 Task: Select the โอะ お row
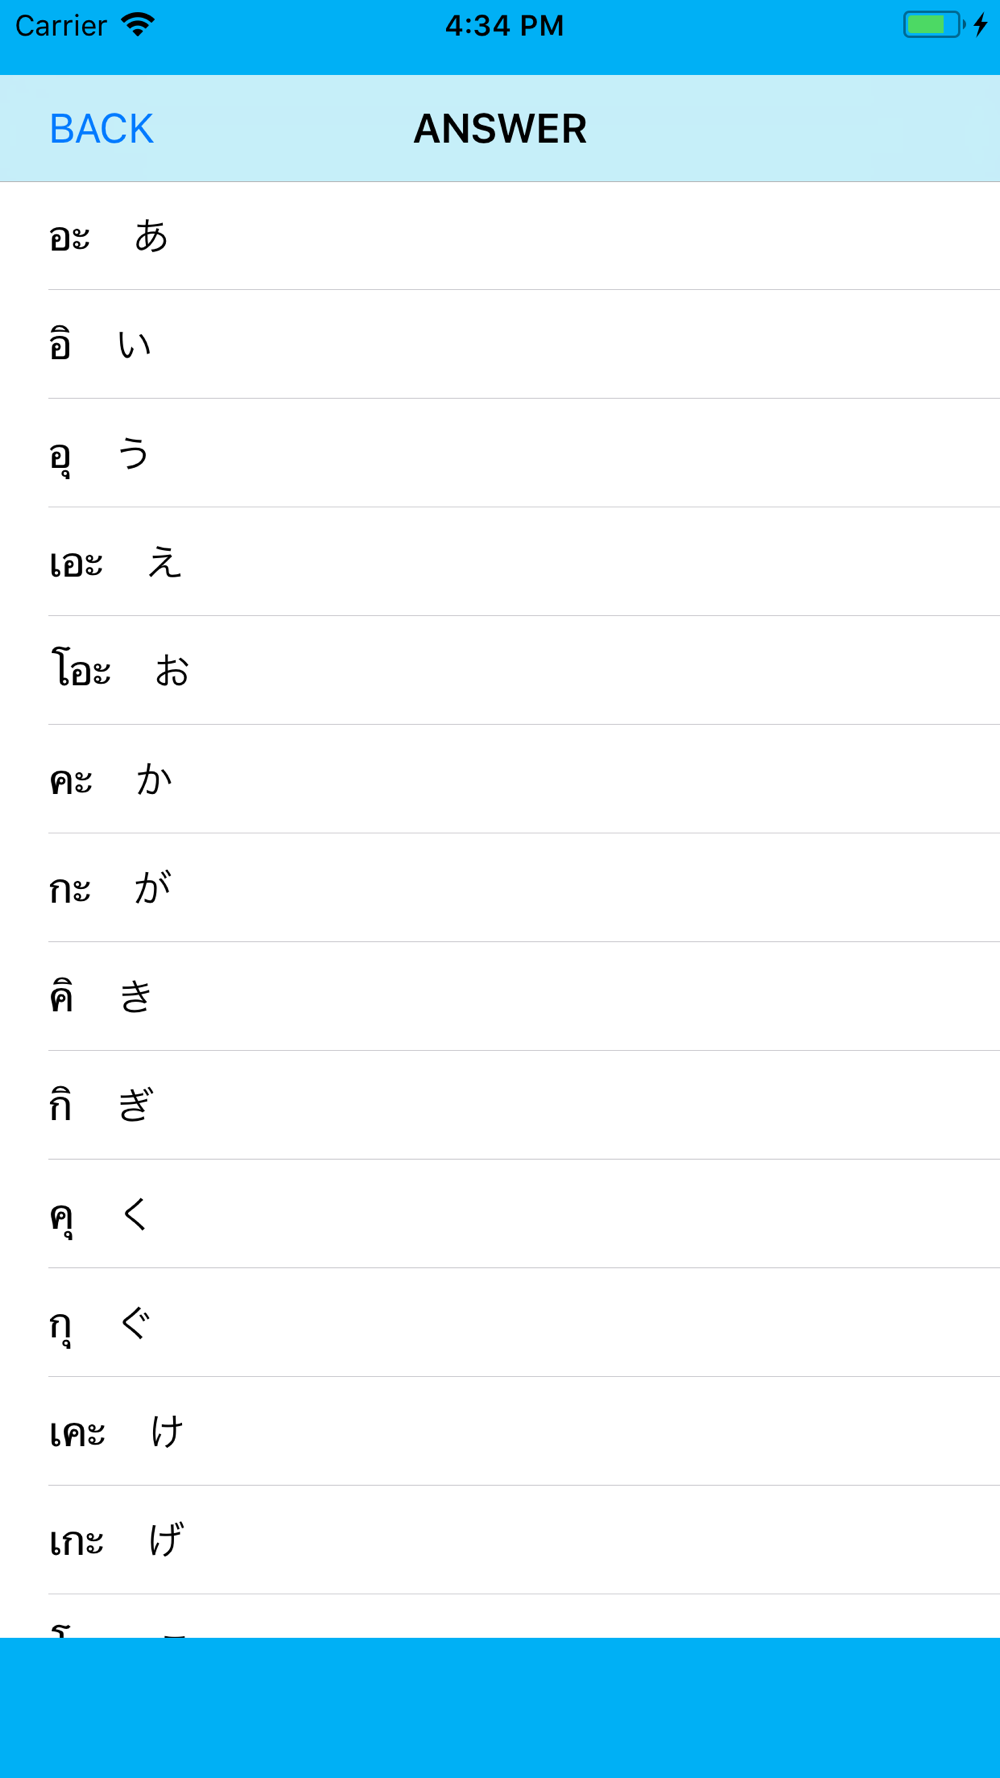(500, 671)
